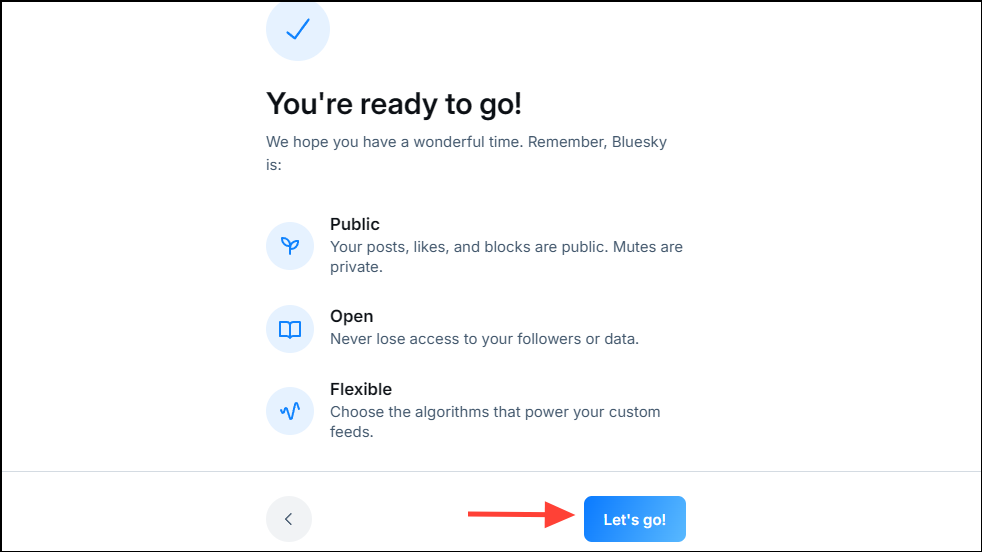Click the horizontal divider above the footer buttons
Screen dimensions: 982x552
pyautogui.click(x=491, y=471)
